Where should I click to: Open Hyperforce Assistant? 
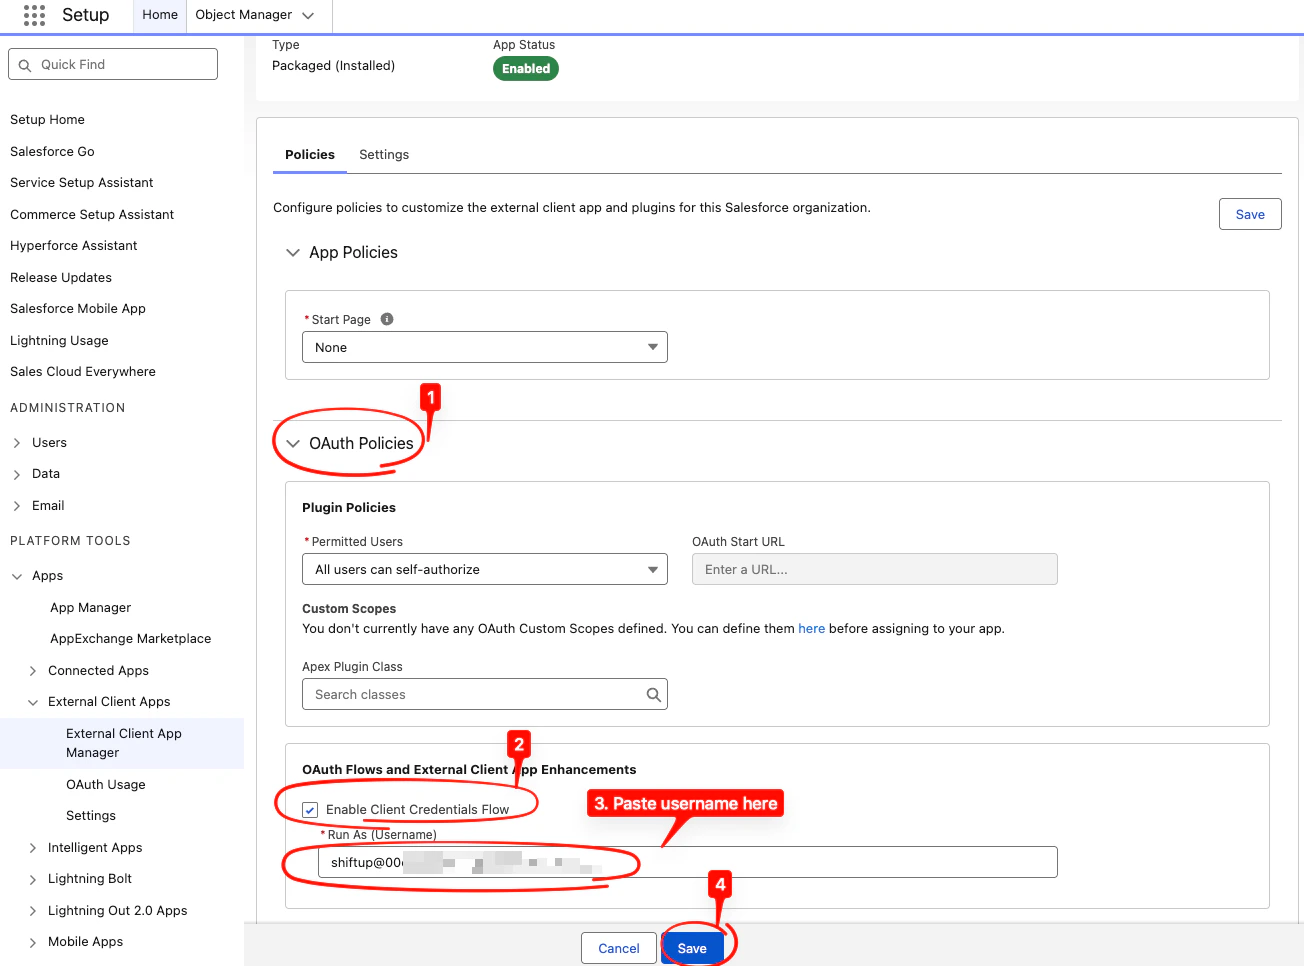tap(74, 246)
